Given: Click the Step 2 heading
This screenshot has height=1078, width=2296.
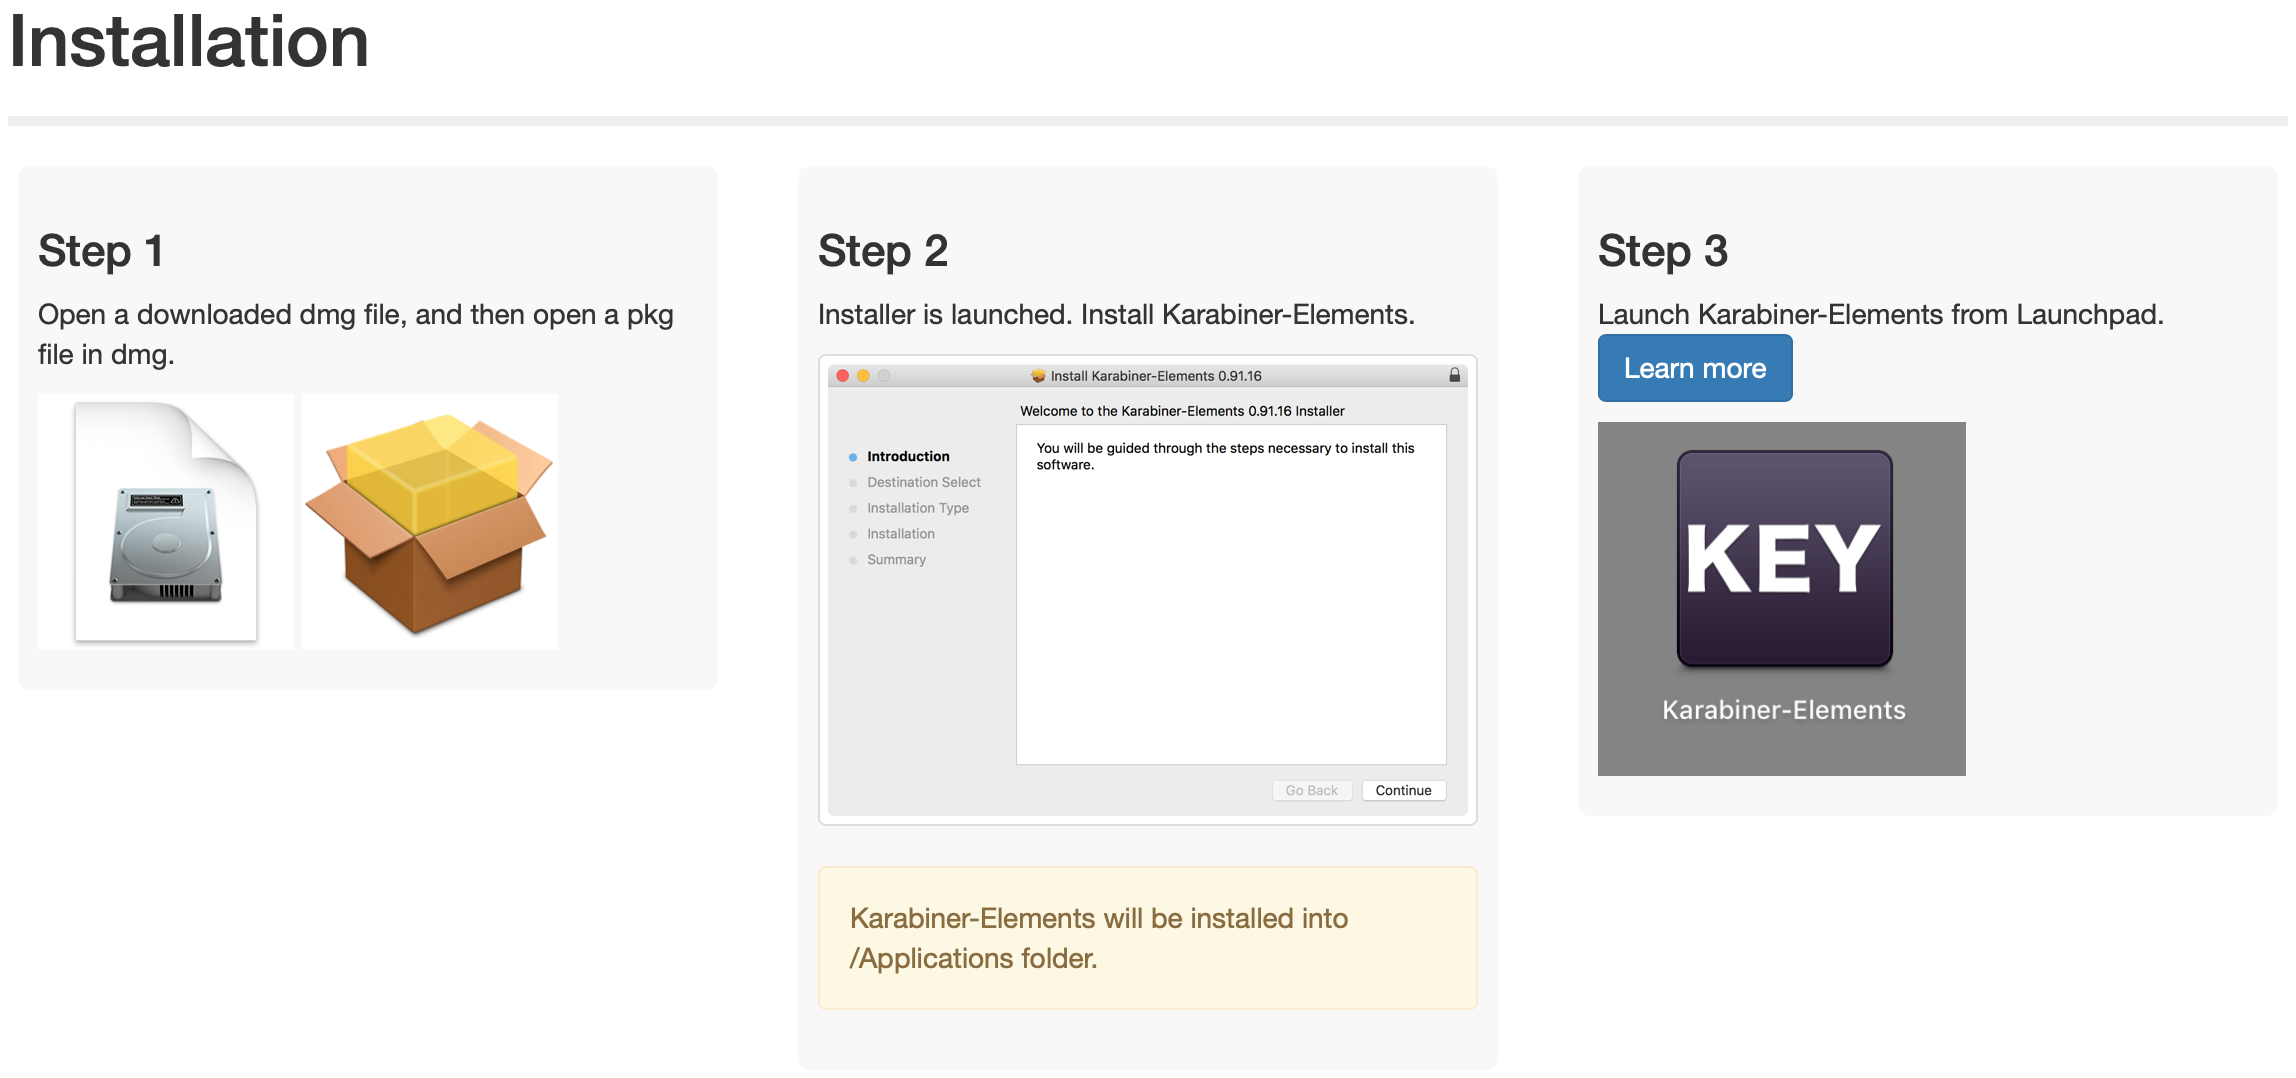Looking at the screenshot, I should [x=883, y=250].
